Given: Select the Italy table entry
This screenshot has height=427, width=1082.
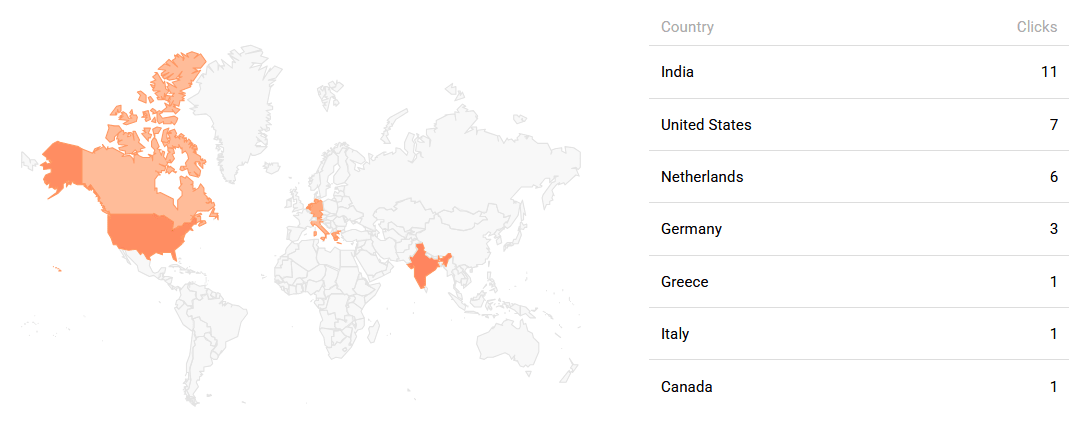Looking at the screenshot, I should (675, 334).
